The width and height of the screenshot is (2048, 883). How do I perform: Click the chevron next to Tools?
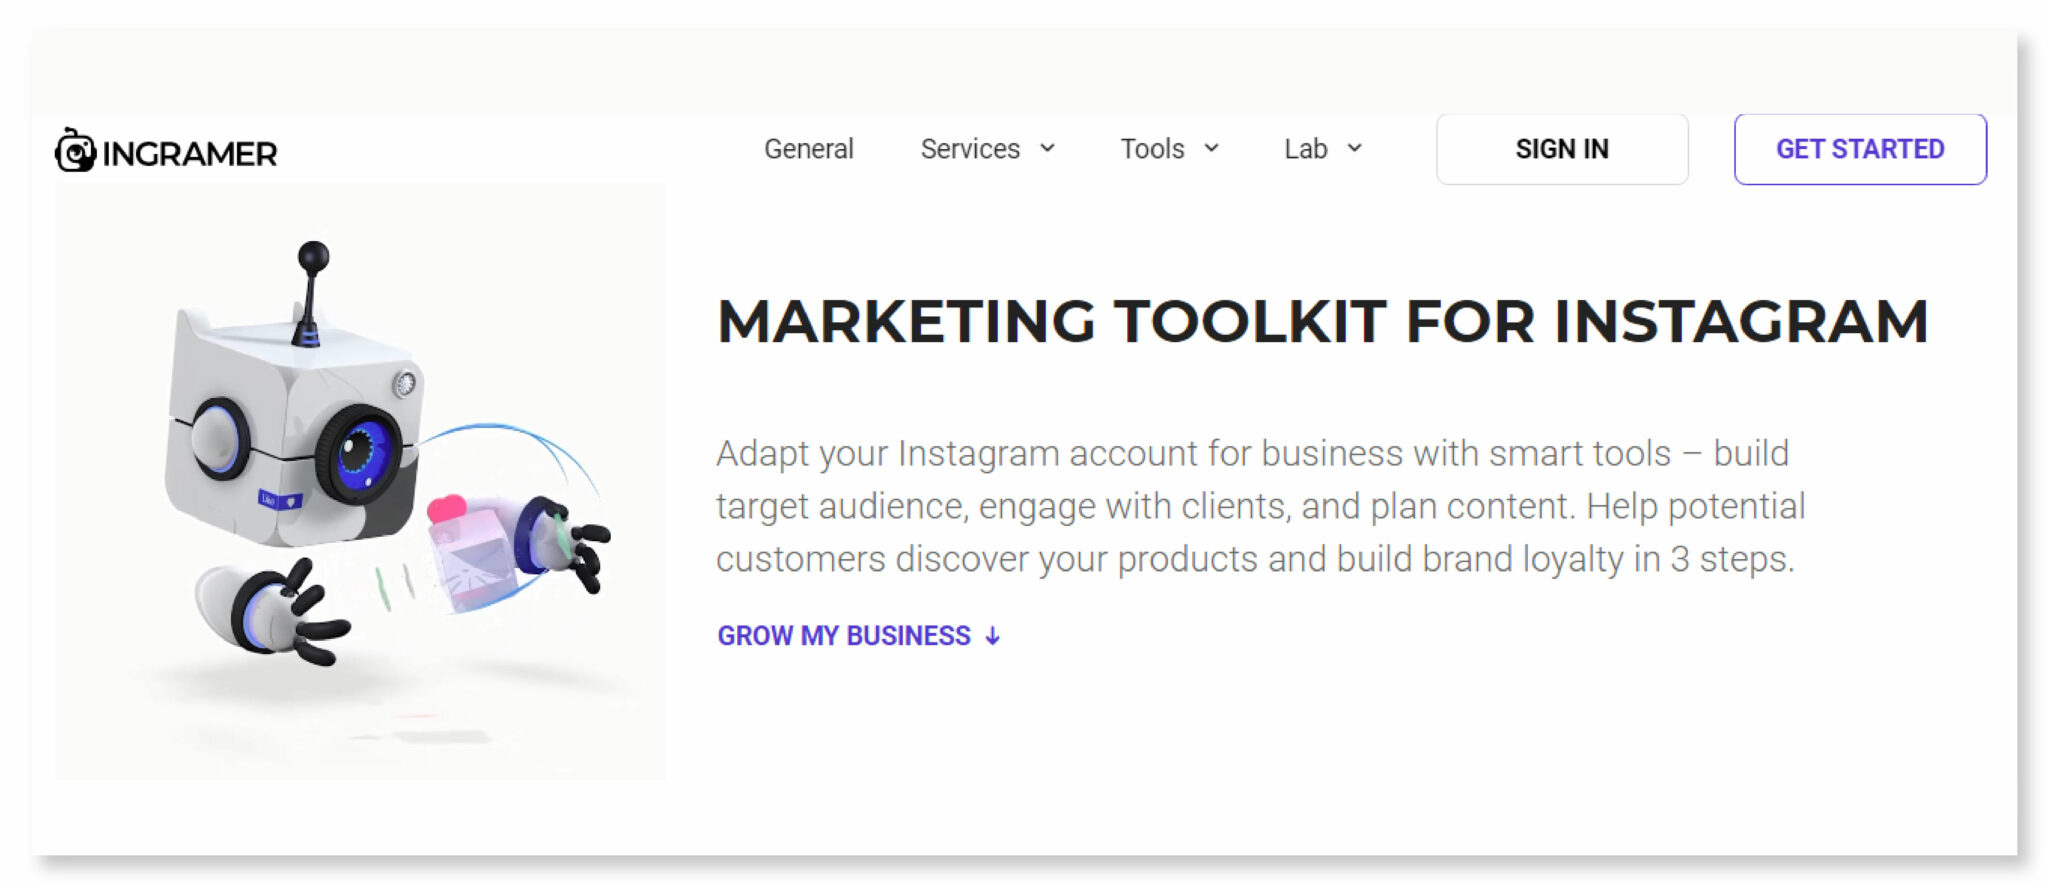pyautogui.click(x=1211, y=149)
